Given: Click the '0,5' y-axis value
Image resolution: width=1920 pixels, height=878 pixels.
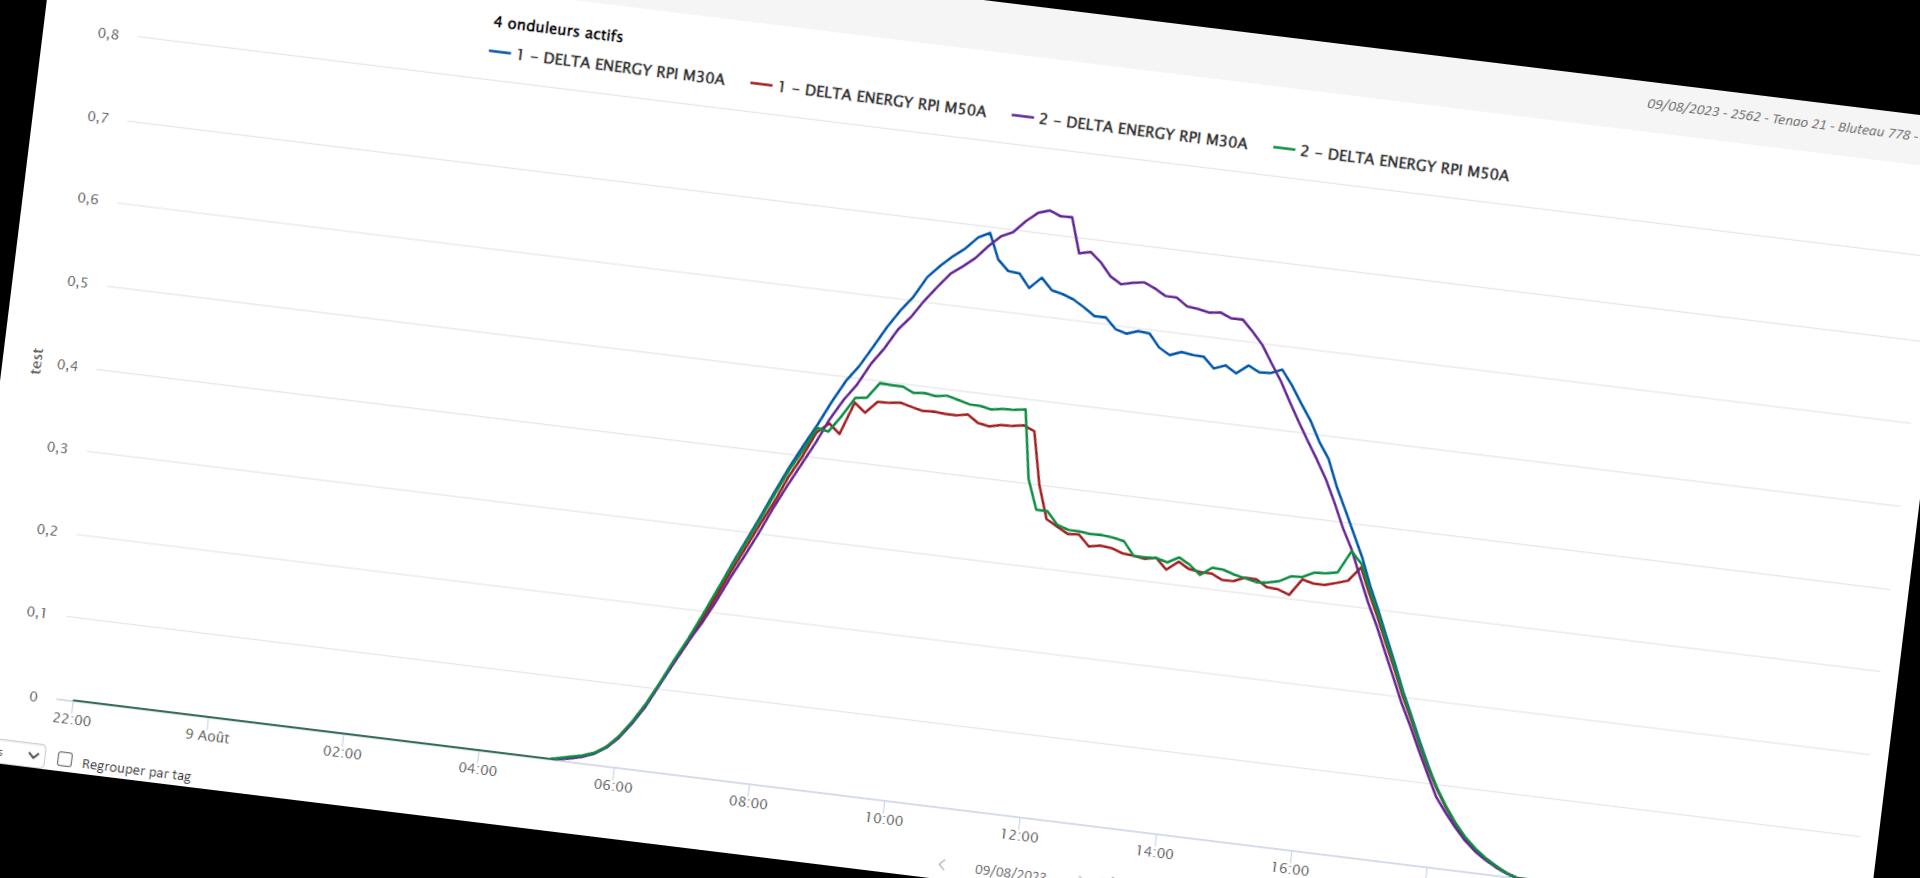Looking at the screenshot, I should pos(78,282).
